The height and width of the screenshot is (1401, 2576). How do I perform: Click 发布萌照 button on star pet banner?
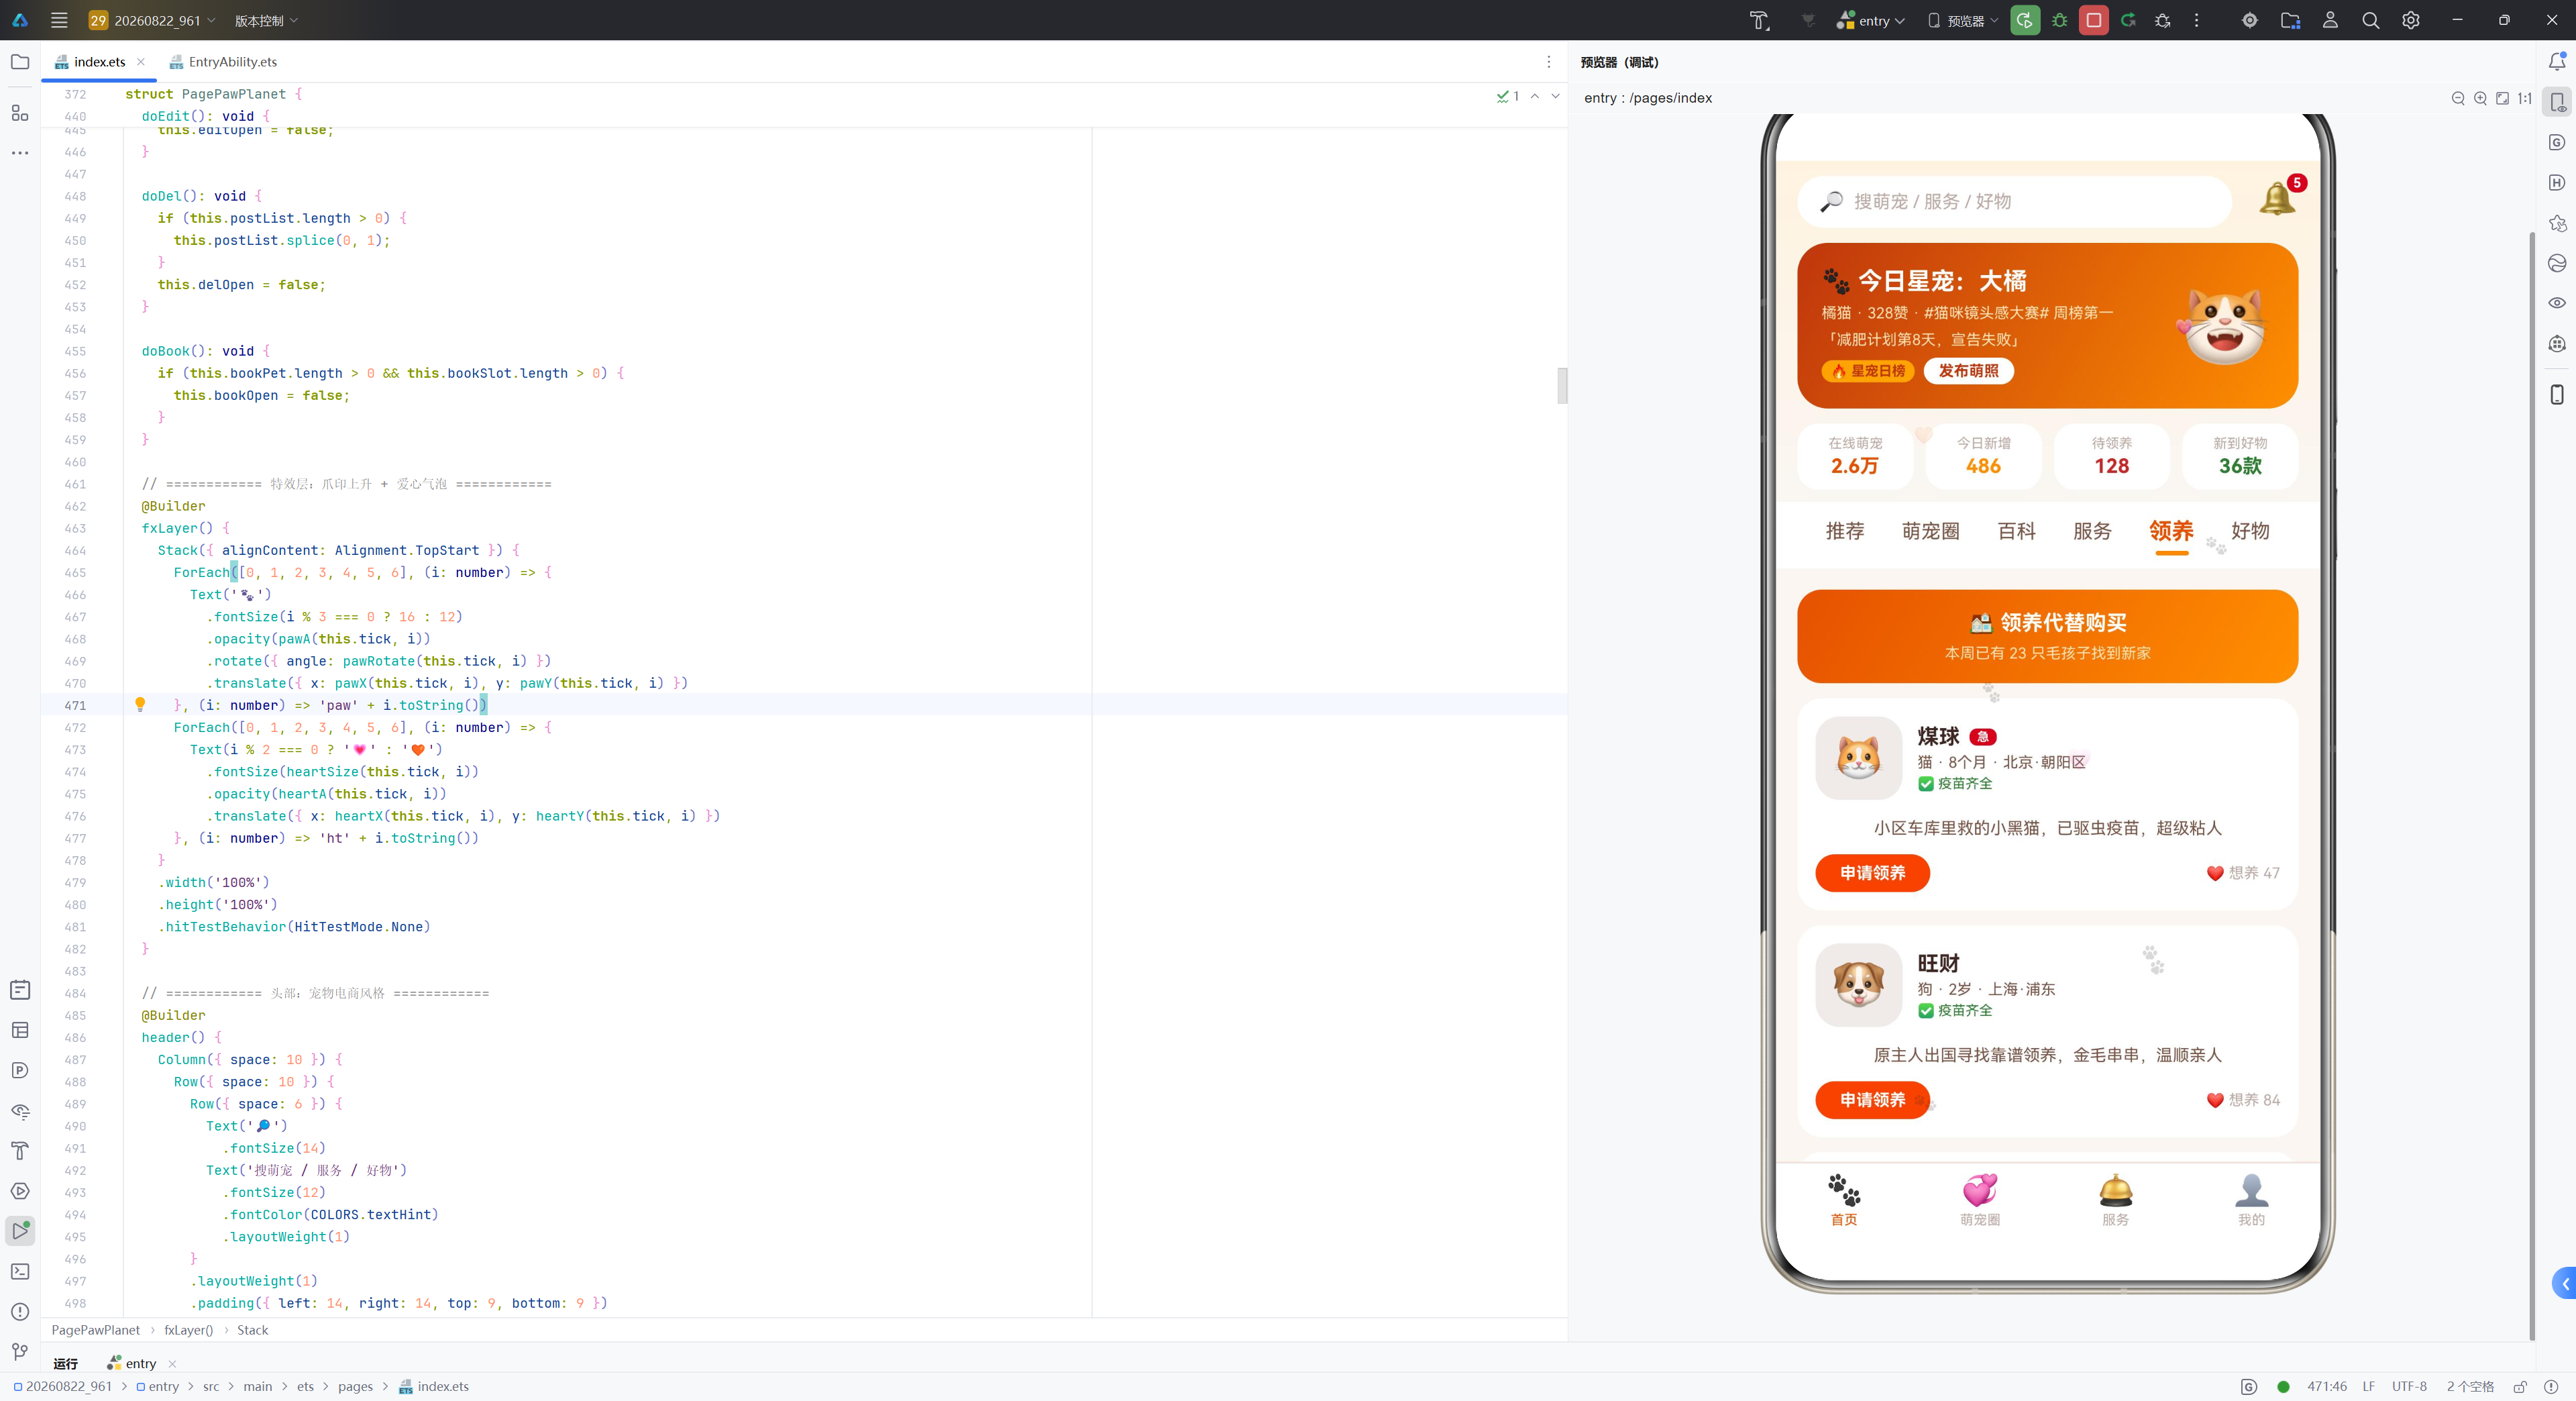pyautogui.click(x=1968, y=371)
